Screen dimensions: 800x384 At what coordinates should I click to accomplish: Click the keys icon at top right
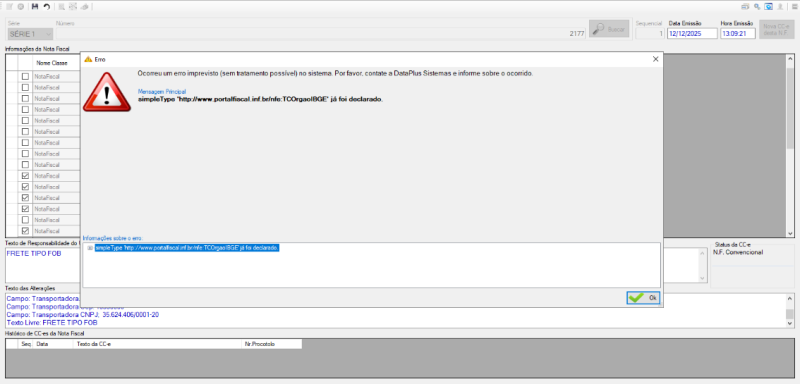coord(757,7)
